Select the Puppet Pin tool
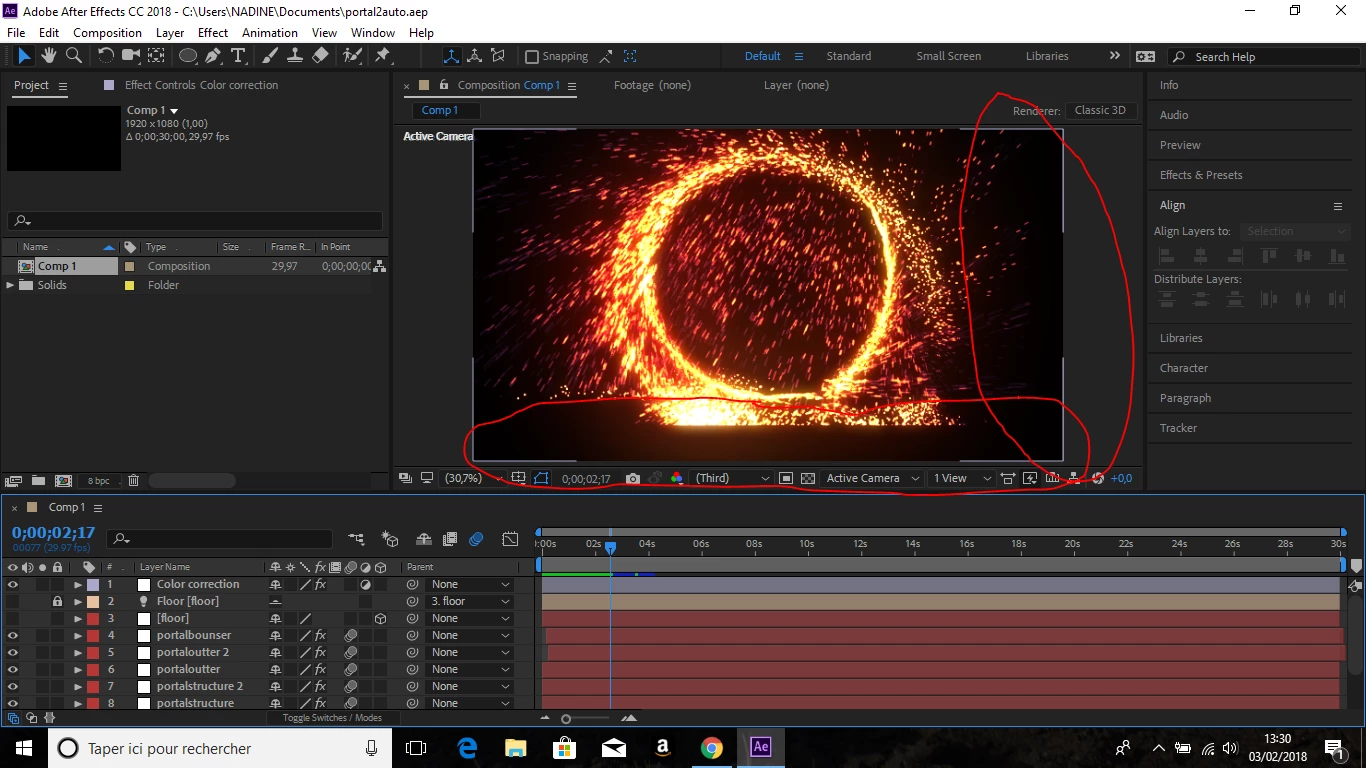The image size is (1366, 768). (382, 56)
